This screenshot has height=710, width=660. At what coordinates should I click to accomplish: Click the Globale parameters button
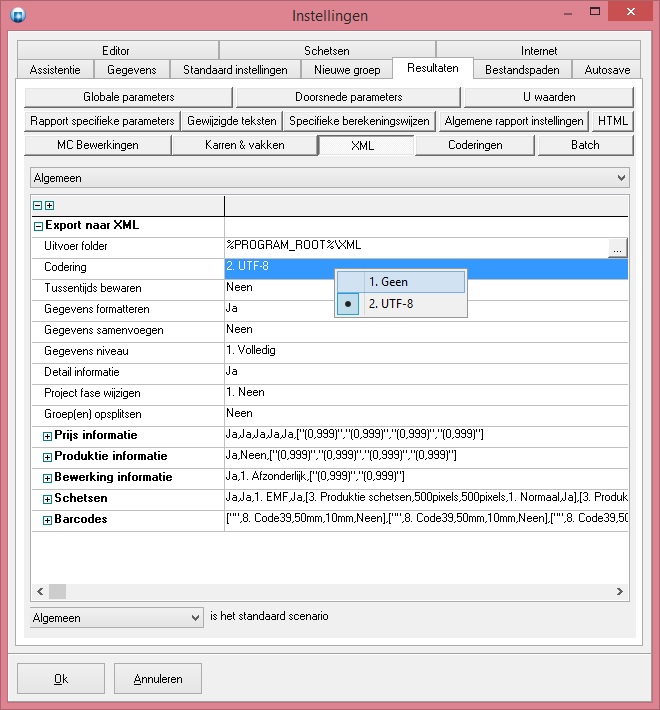129,97
